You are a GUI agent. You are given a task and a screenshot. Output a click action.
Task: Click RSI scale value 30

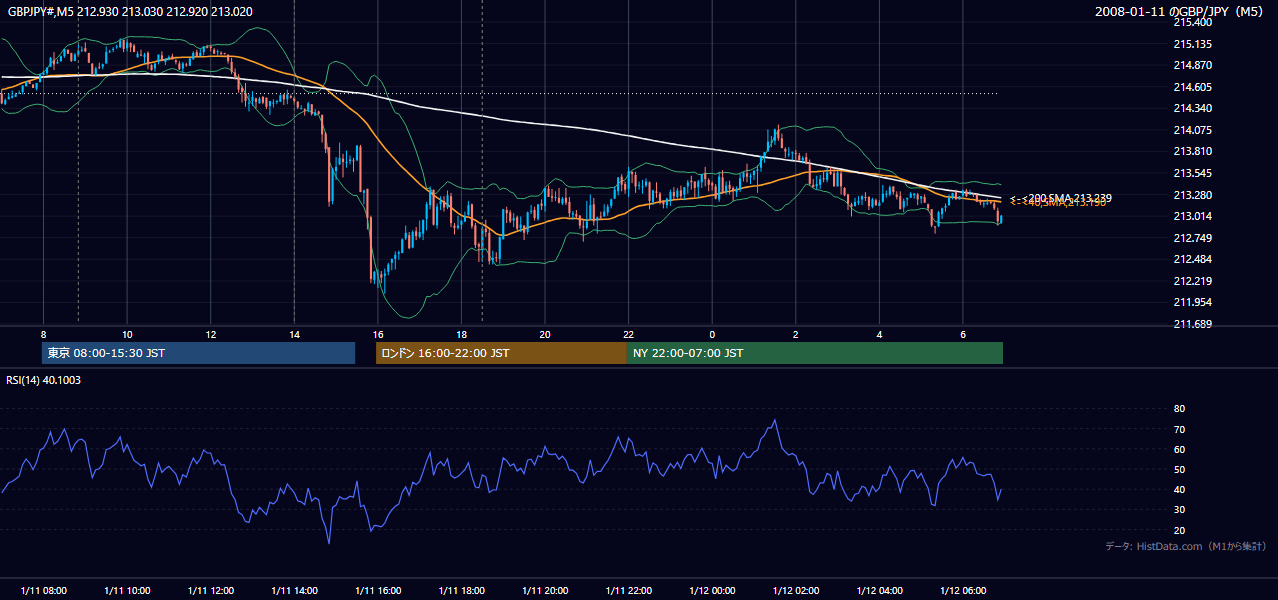pyautogui.click(x=1179, y=510)
